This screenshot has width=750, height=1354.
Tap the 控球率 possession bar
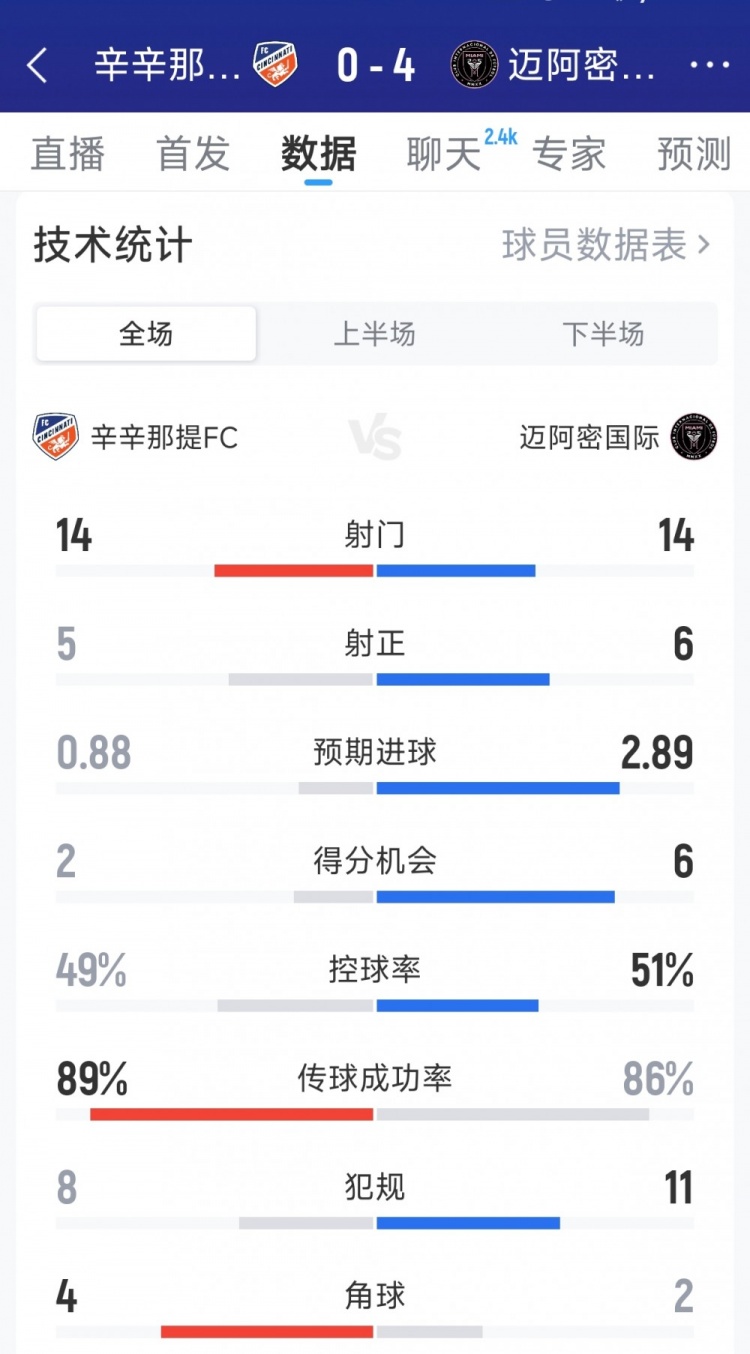(375, 1005)
